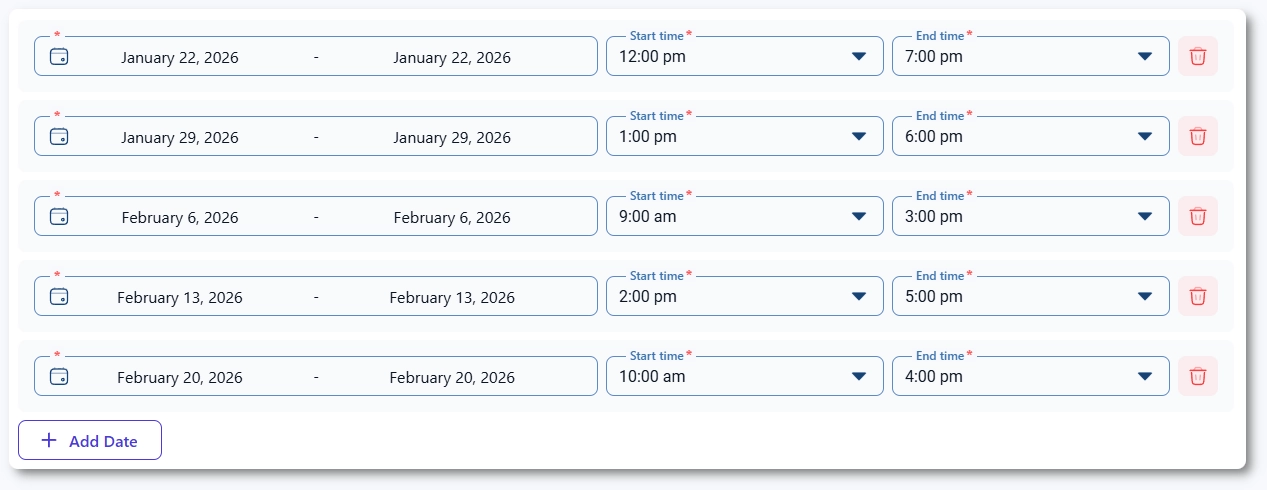This screenshot has height=490, width=1267.
Task: Open the 2:00 pm start time selector
Action: (744, 297)
